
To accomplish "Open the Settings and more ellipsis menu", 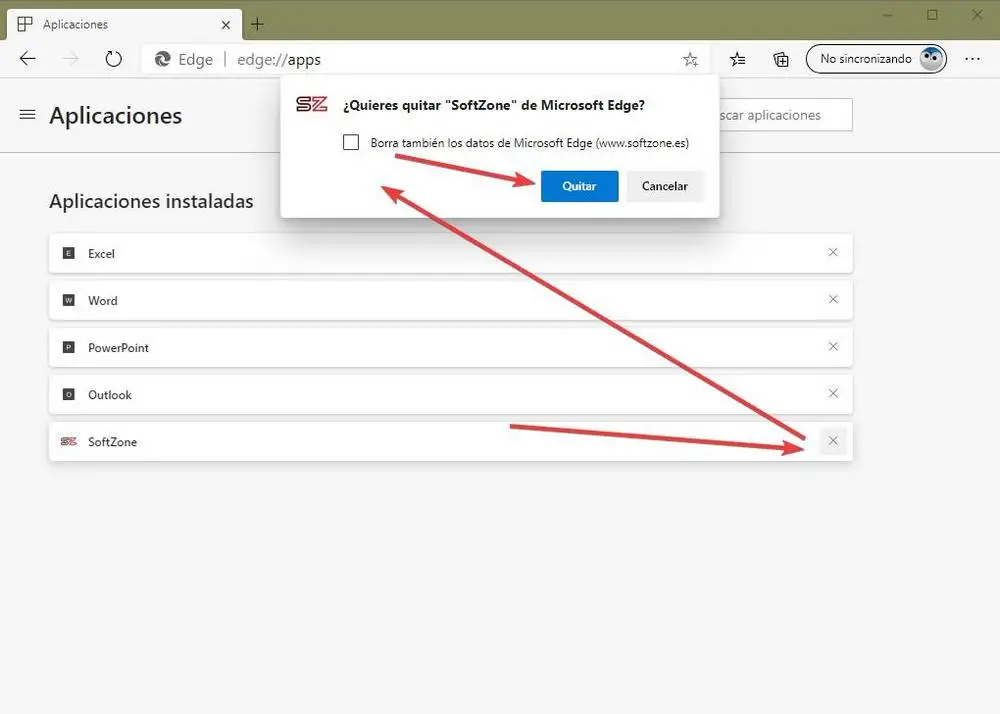I will (x=973, y=59).
